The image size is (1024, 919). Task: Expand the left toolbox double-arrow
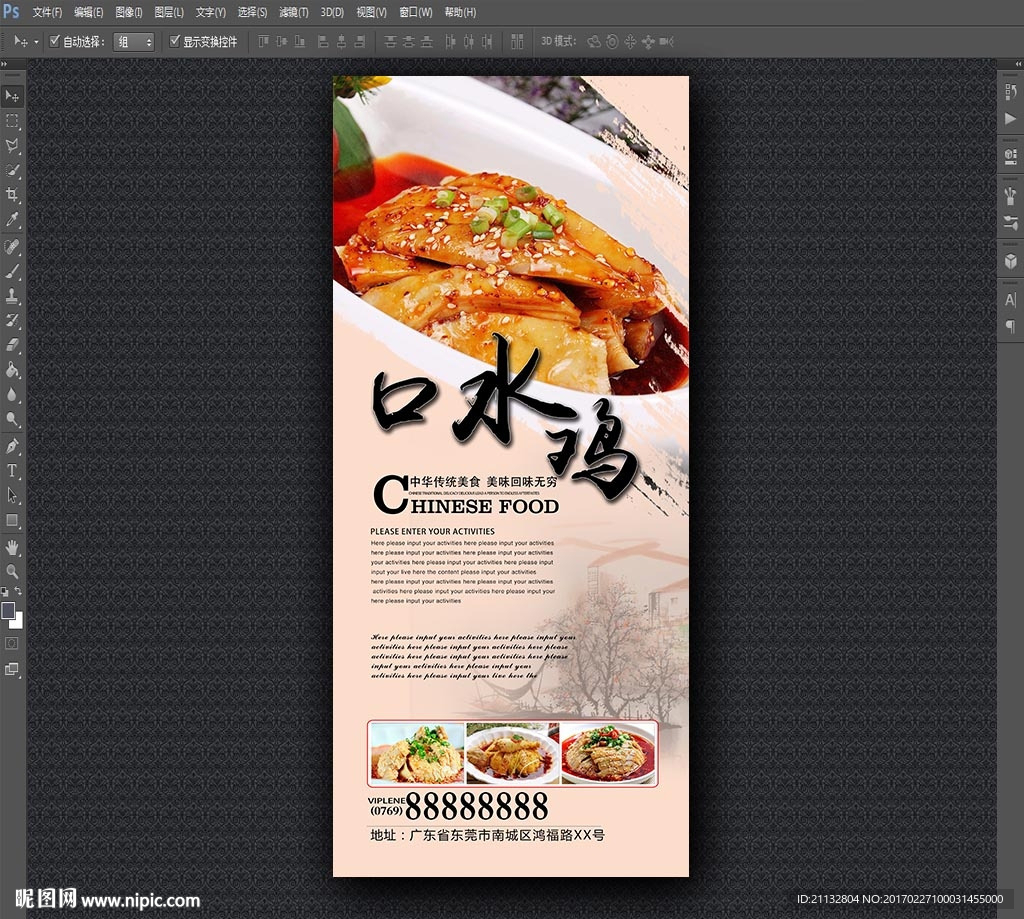tap(5, 64)
